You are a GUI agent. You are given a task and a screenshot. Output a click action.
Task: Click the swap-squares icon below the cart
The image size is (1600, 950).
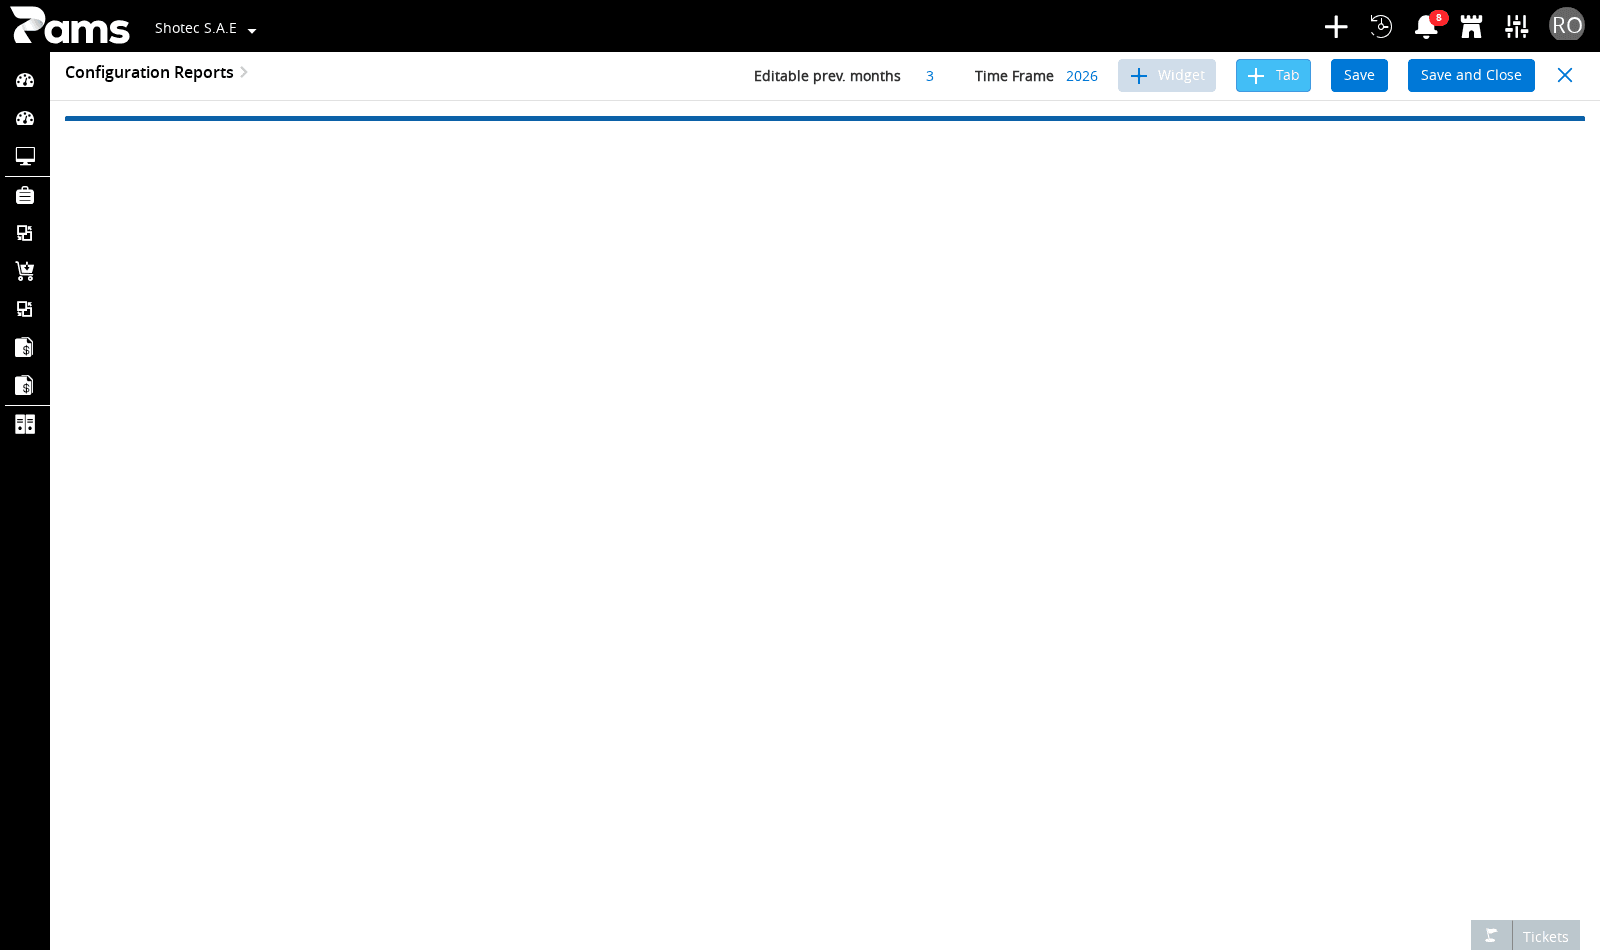tap(25, 309)
